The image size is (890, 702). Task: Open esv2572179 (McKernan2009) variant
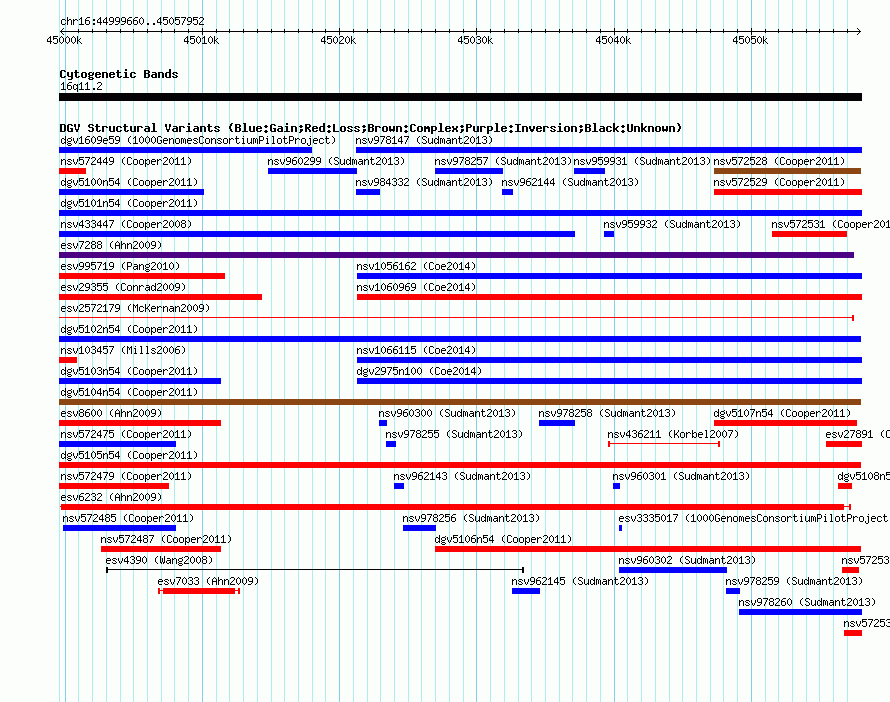coord(135,308)
